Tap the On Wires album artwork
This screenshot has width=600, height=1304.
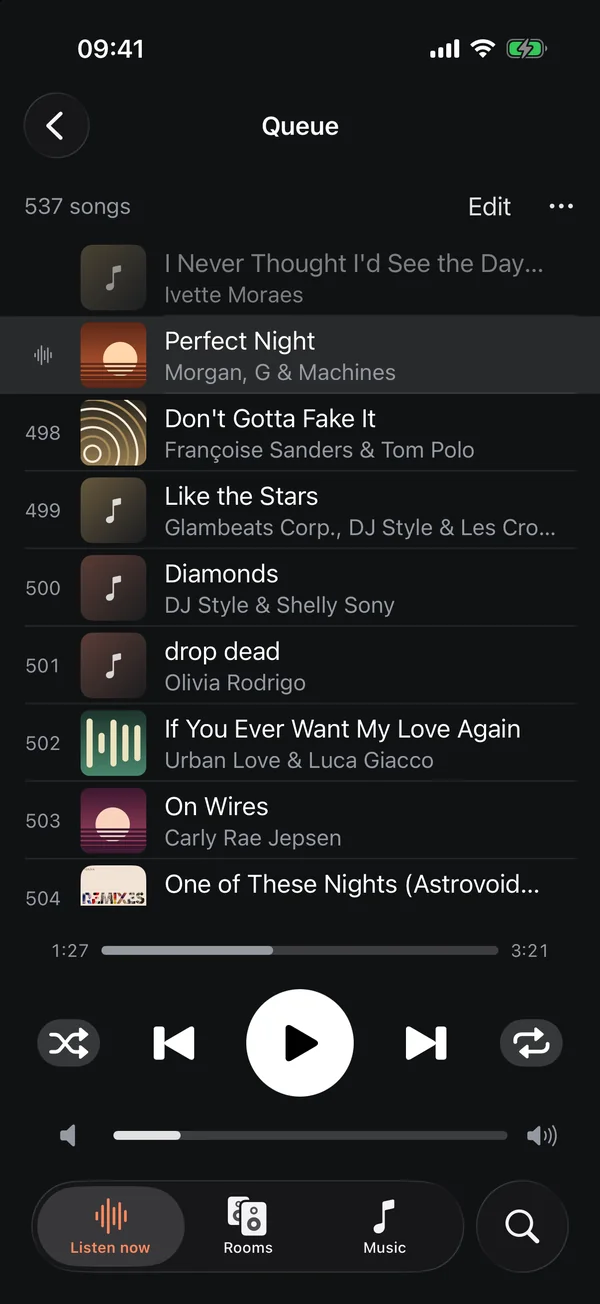point(113,820)
